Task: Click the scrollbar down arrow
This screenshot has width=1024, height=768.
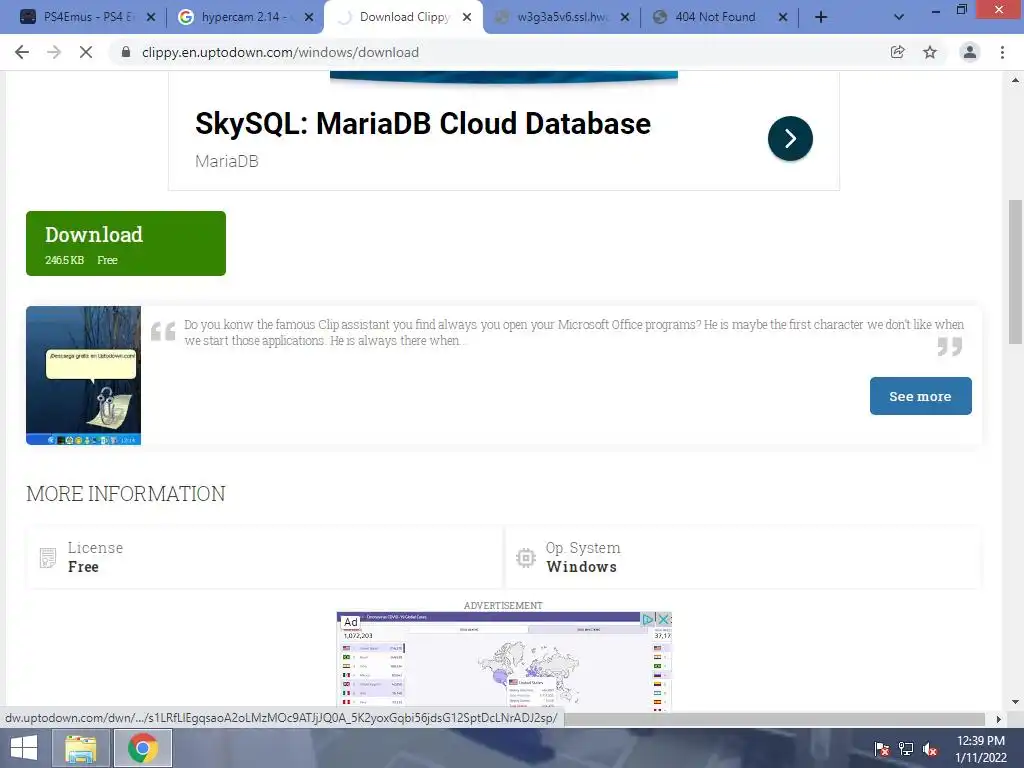Action: [x=1015, y=702]
